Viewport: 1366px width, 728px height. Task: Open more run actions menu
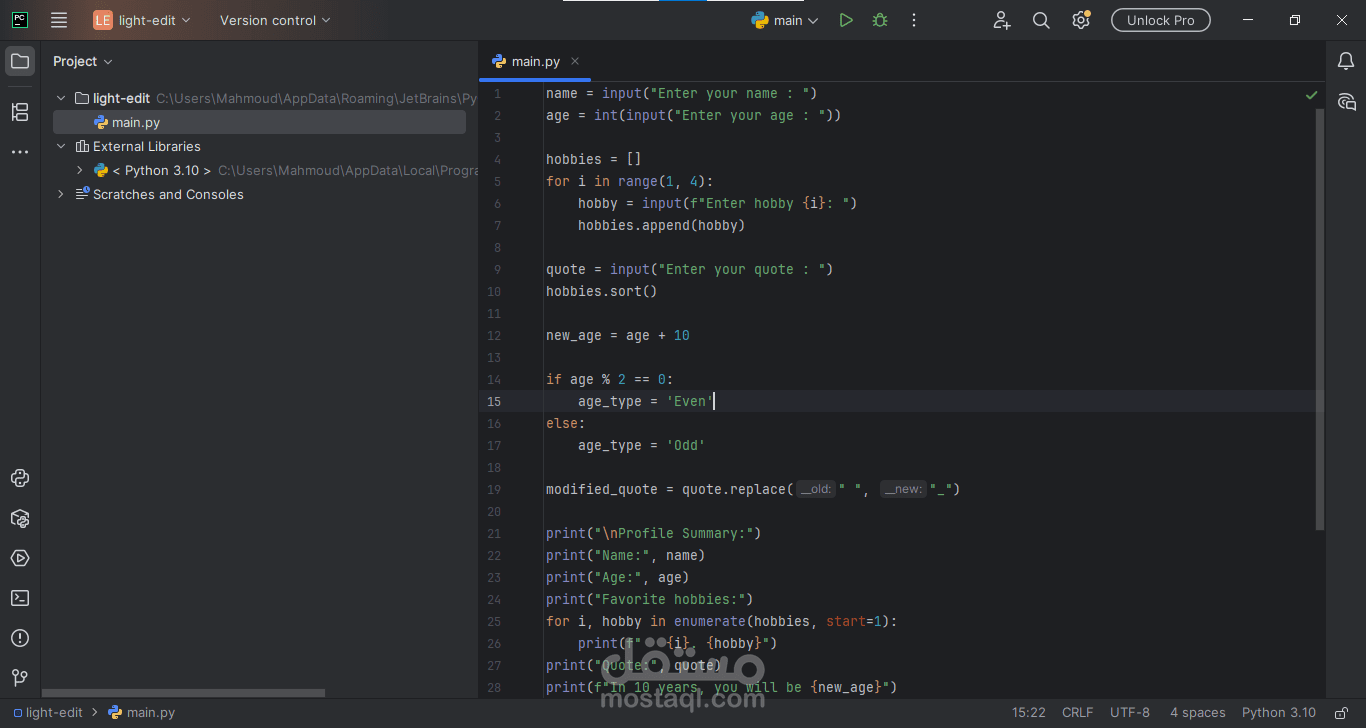(914, 20)
